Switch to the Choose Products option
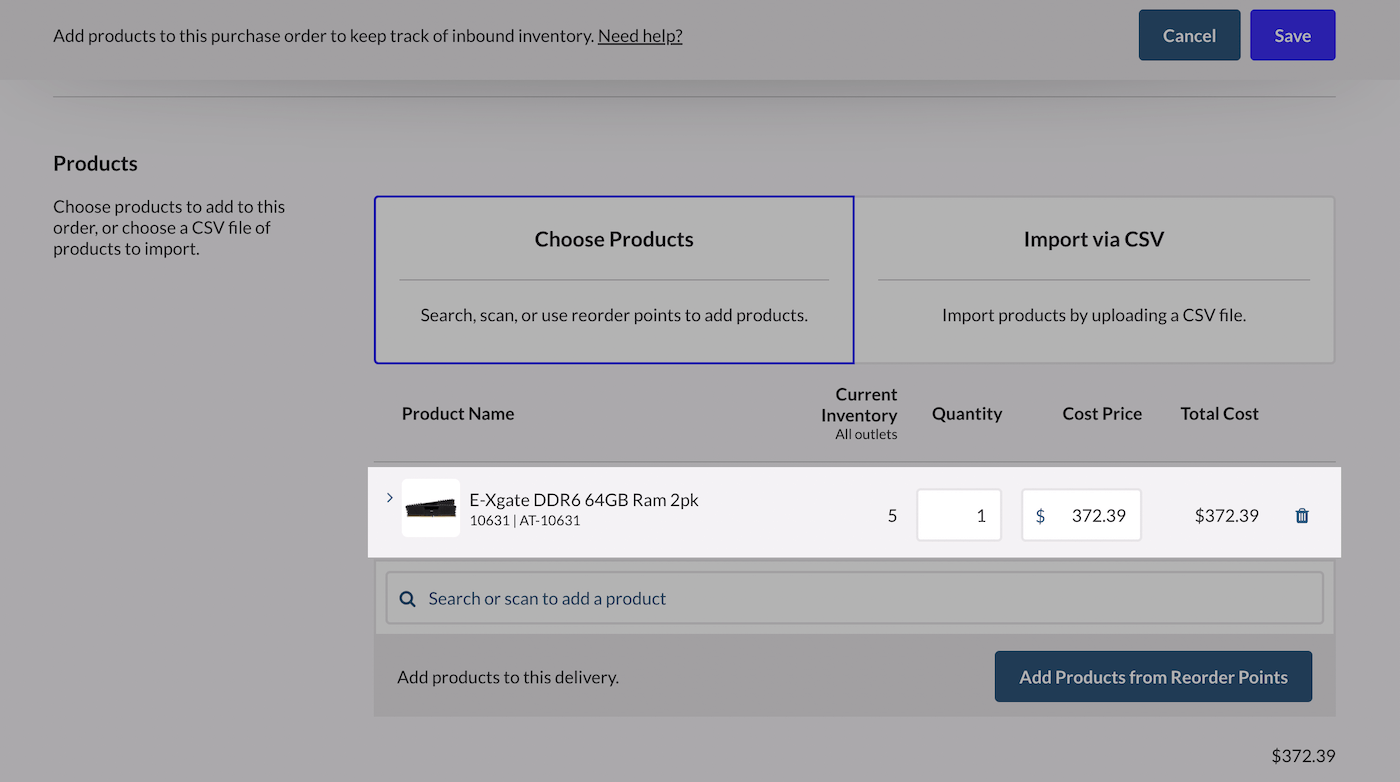This screenshot has width=1400, height=782. 614,279
